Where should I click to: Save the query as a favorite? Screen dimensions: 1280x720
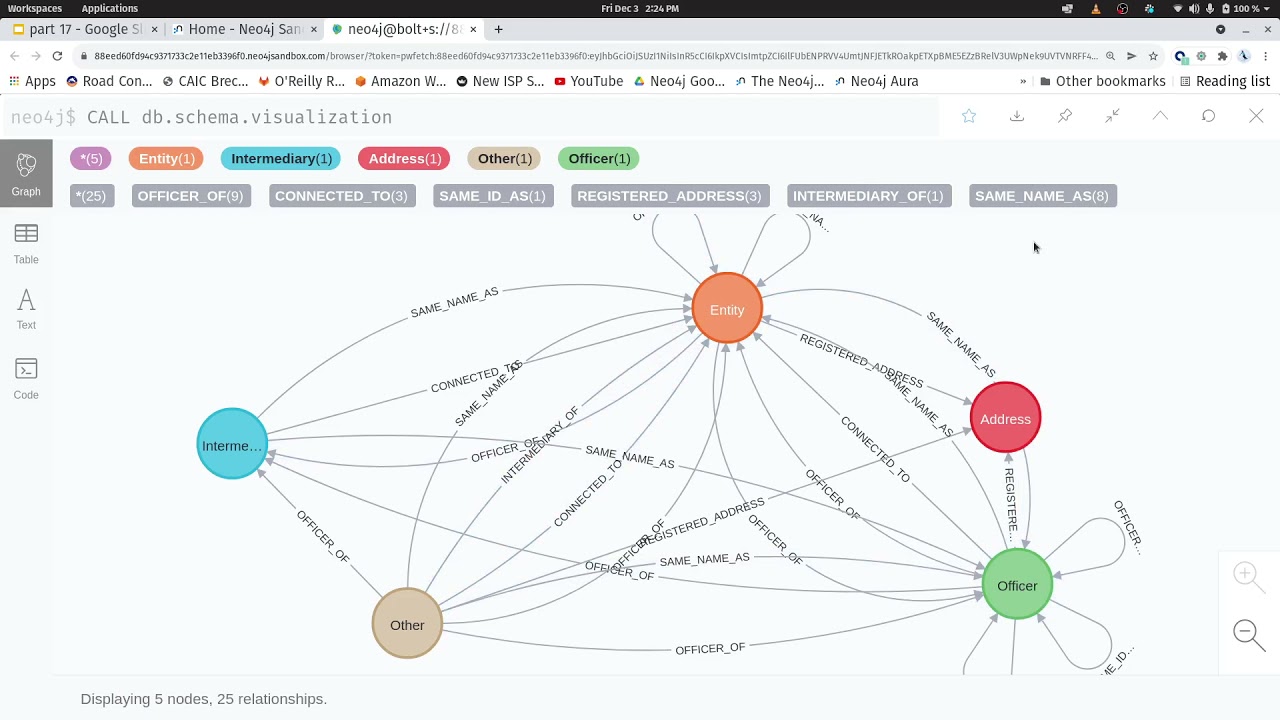pyautogui.click(x=969, y=117)
